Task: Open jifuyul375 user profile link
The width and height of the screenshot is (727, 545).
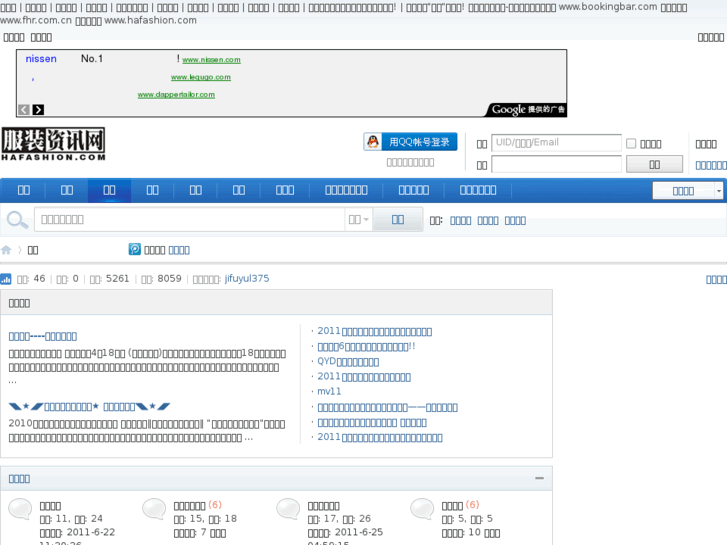Action: coord(247,278)
